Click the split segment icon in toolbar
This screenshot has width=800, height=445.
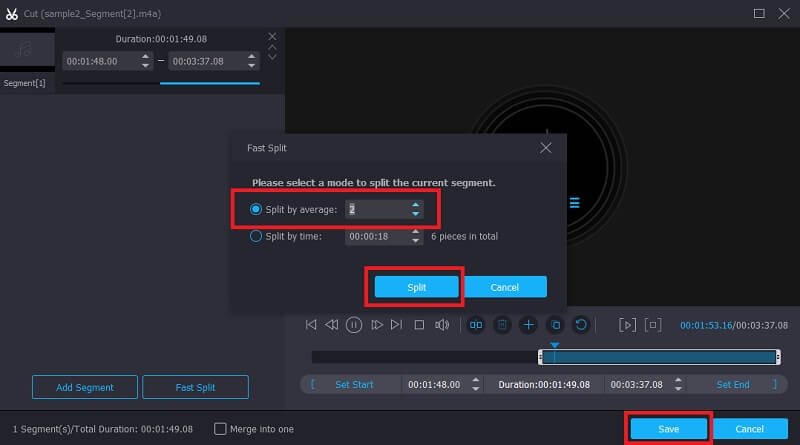click(476, 325)
